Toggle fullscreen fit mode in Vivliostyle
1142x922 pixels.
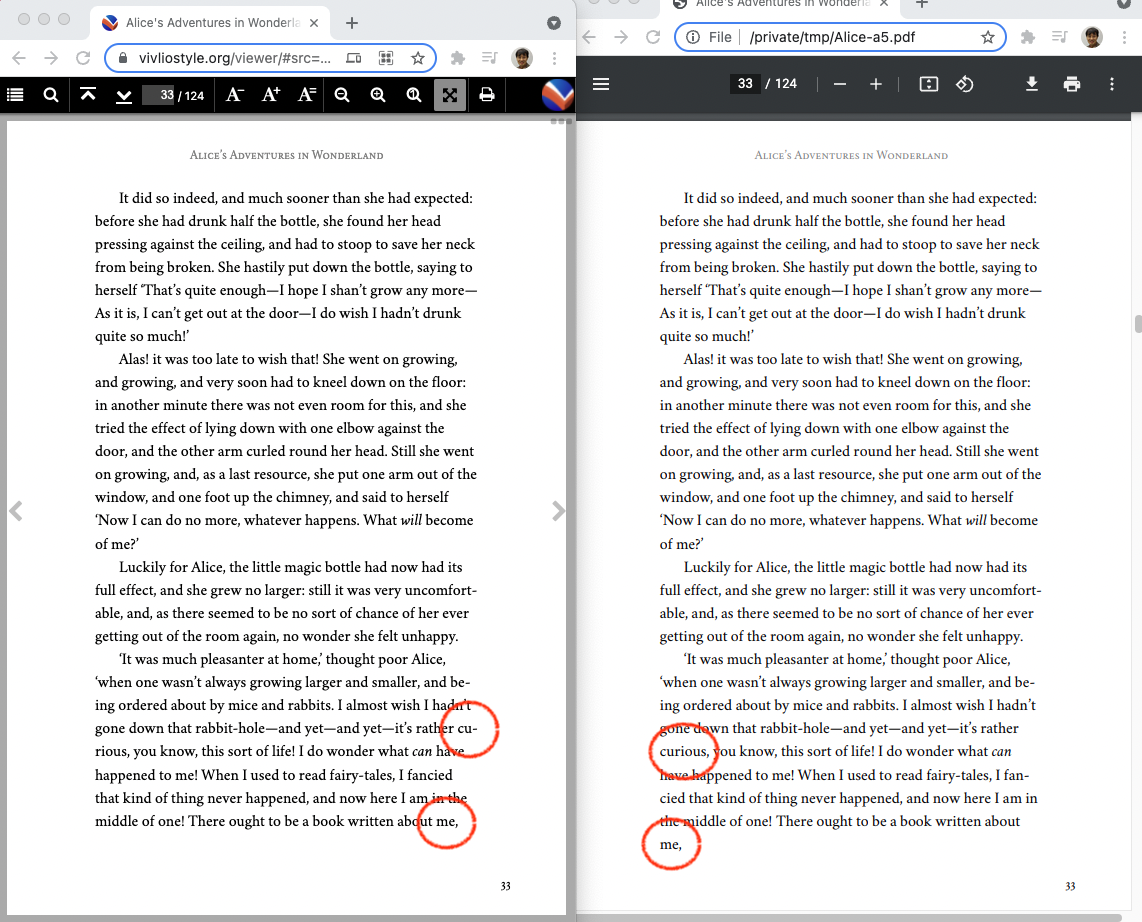point(450,95)
